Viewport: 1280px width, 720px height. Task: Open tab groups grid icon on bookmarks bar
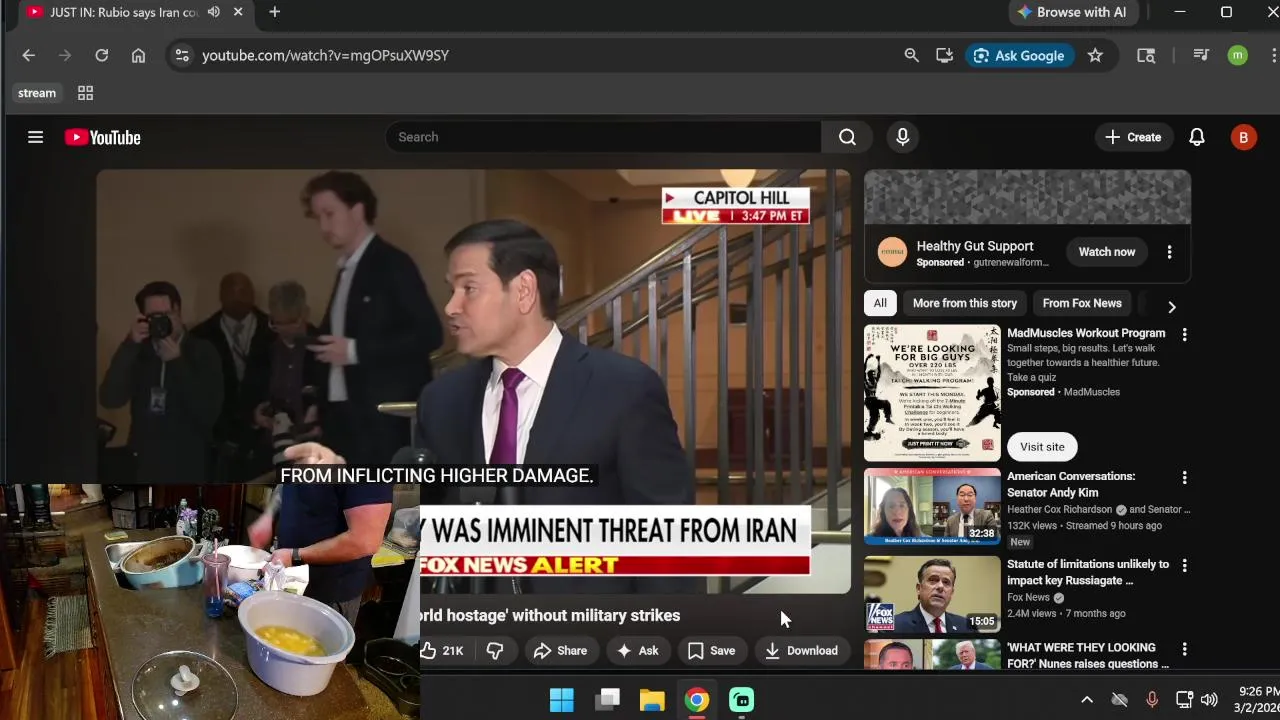click(x=85, y=93)
